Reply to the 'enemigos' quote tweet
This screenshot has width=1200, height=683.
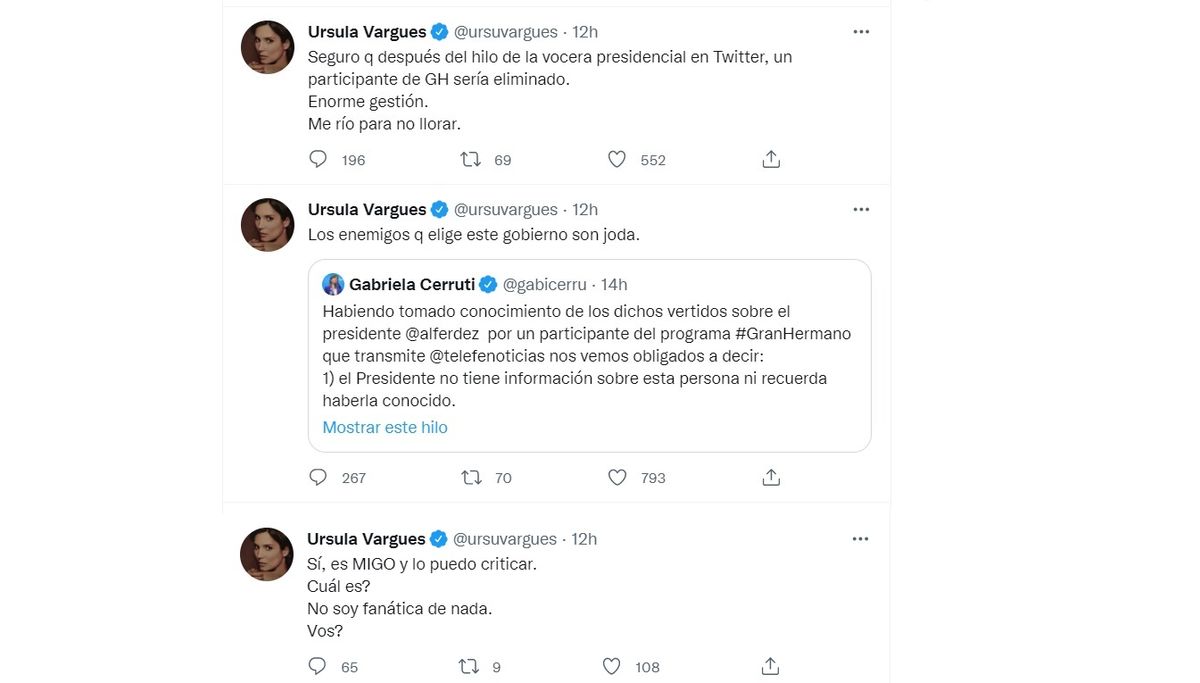click(x=318, y=477)
